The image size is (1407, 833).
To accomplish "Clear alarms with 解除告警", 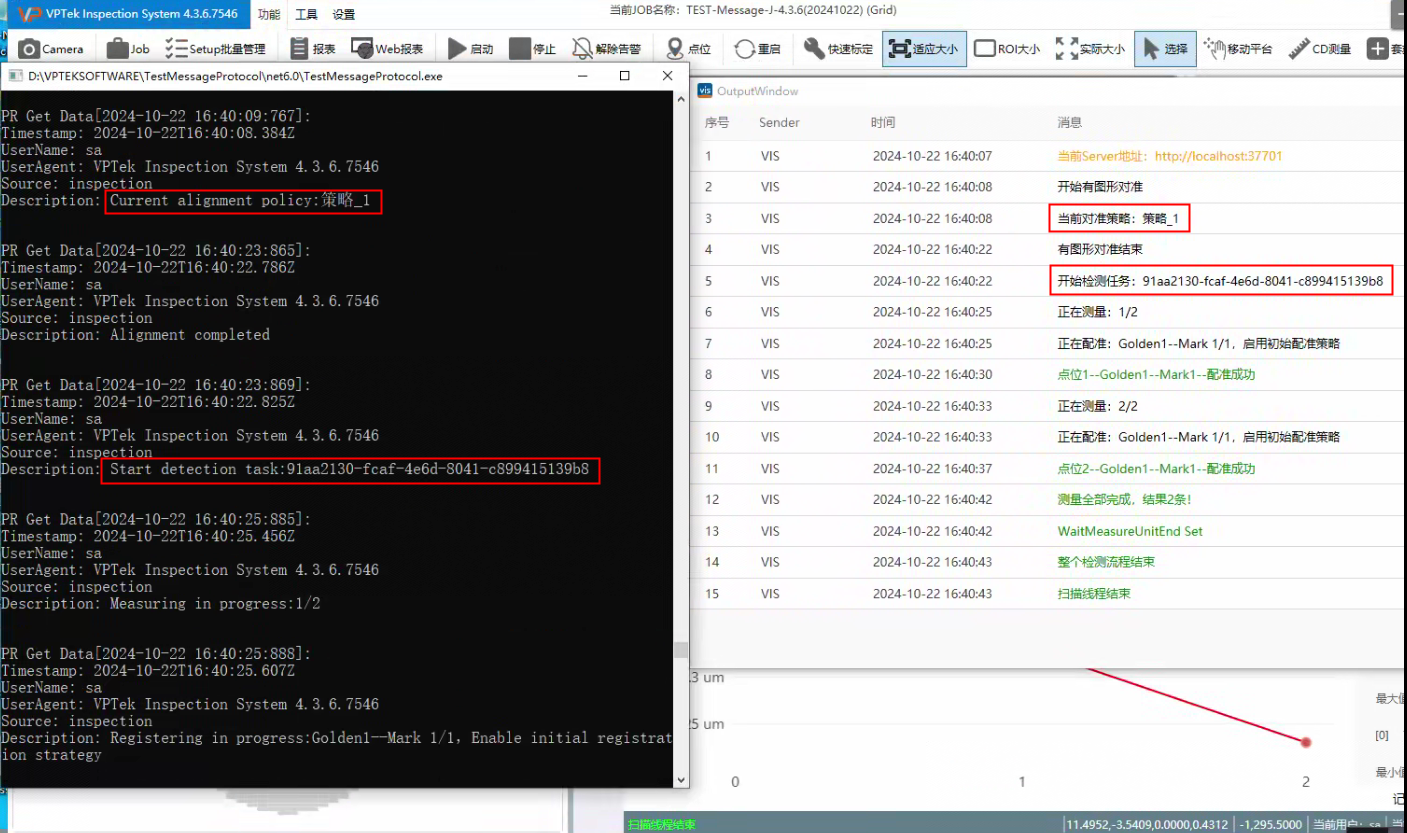I will 606,48.
